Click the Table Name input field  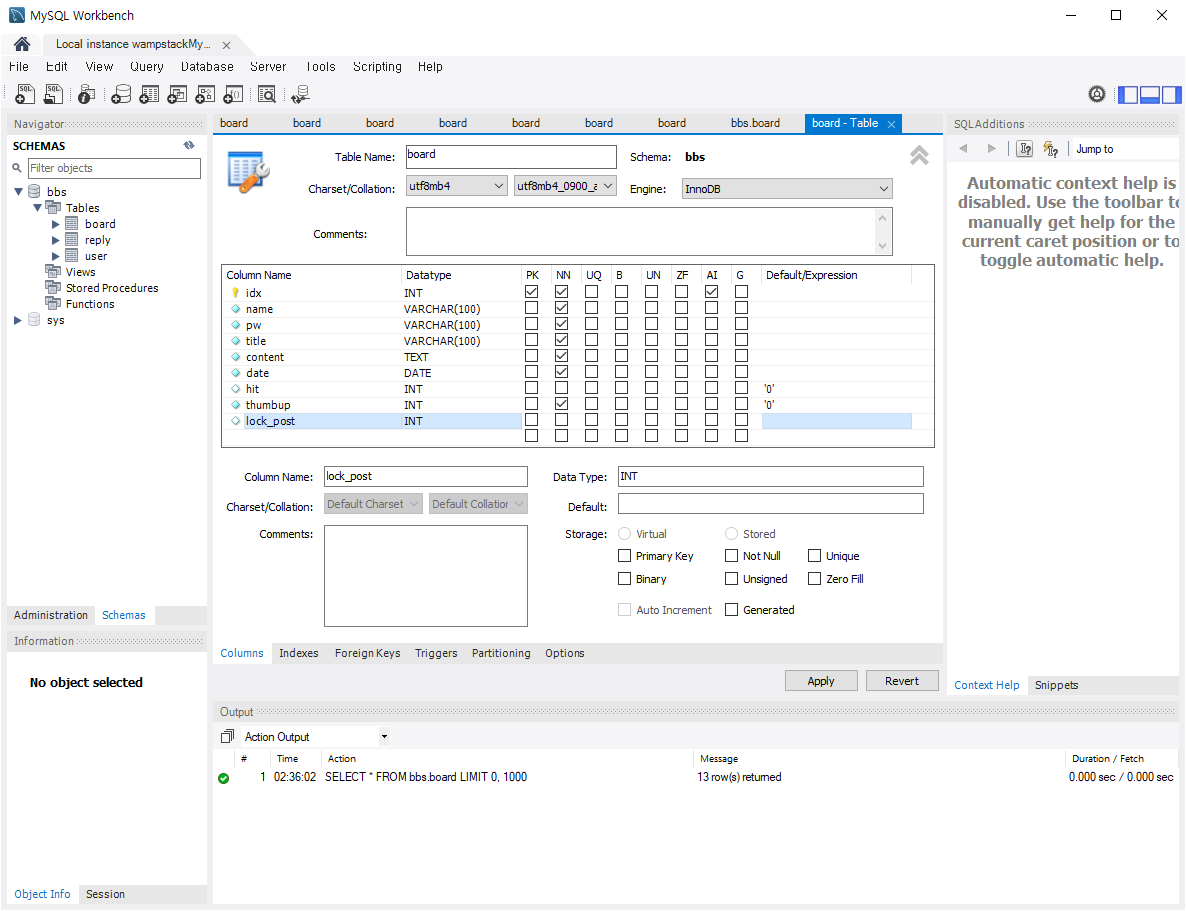(511, 157)
